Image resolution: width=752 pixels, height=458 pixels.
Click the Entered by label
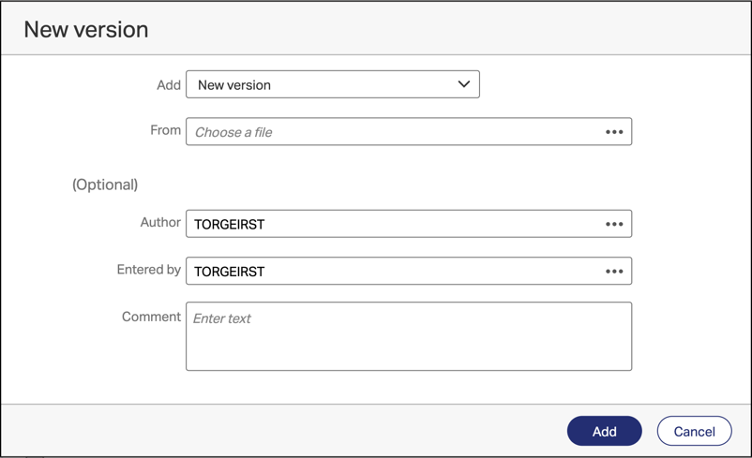[149, 270]
